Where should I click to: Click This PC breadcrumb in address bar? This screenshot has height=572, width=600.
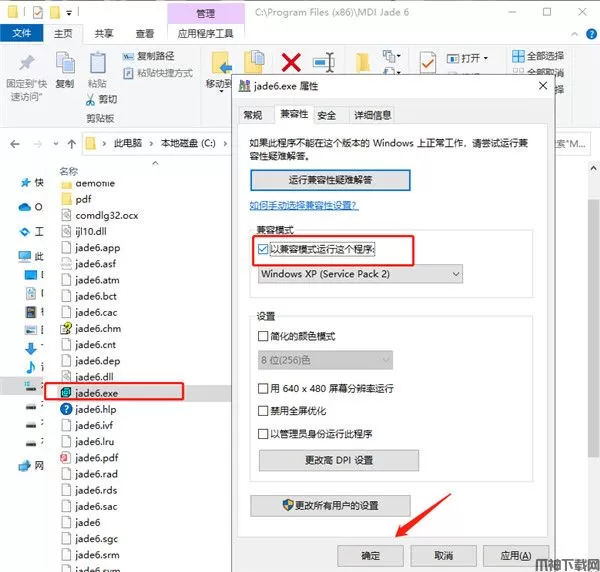pyautogui.click(x=128, y=143)
